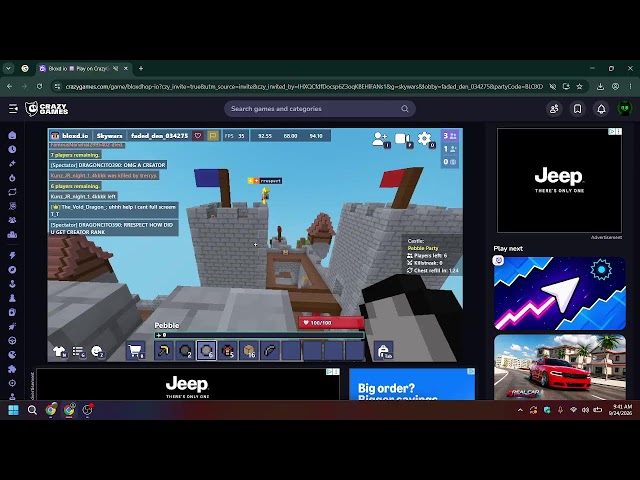Open Updated games loop icon in sidebar

coord(12,192)
